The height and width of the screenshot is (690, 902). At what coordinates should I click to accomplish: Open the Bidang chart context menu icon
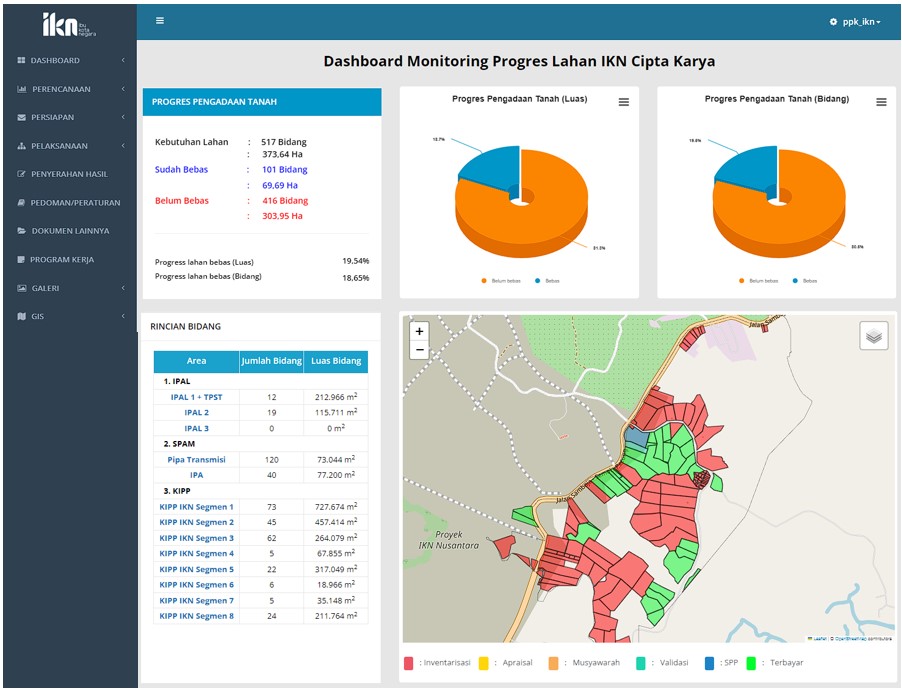click(x=881, y=102)
